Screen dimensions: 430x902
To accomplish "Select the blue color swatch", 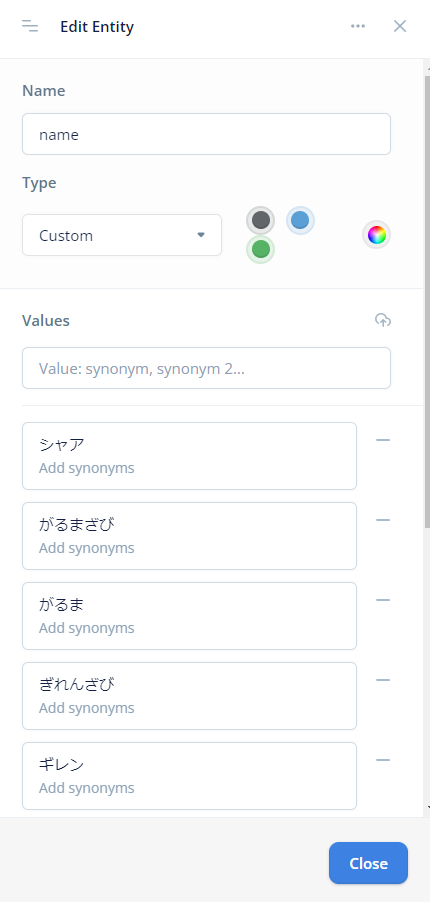I will click(x=300, y=220).
